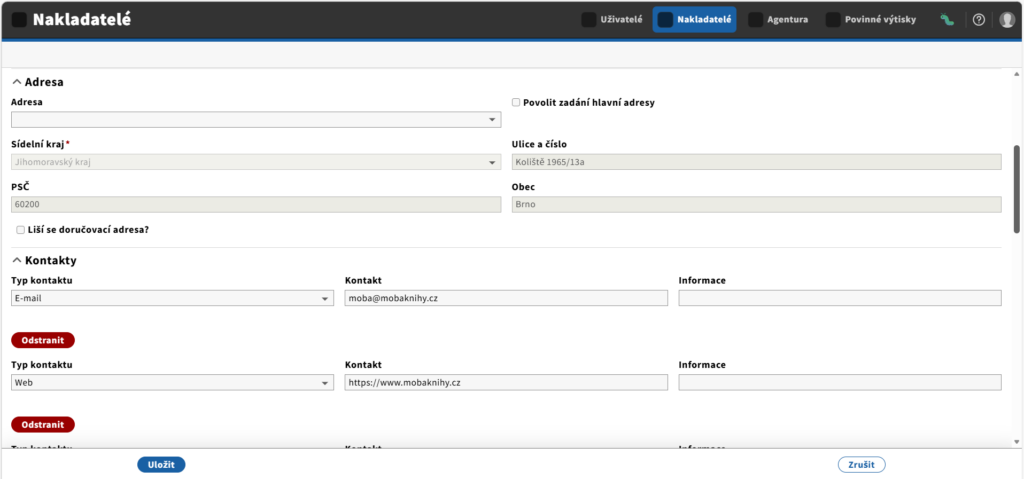Collapse the Kontakty section
Viewport: 1024px width, 479px height.
pos(17,260)
